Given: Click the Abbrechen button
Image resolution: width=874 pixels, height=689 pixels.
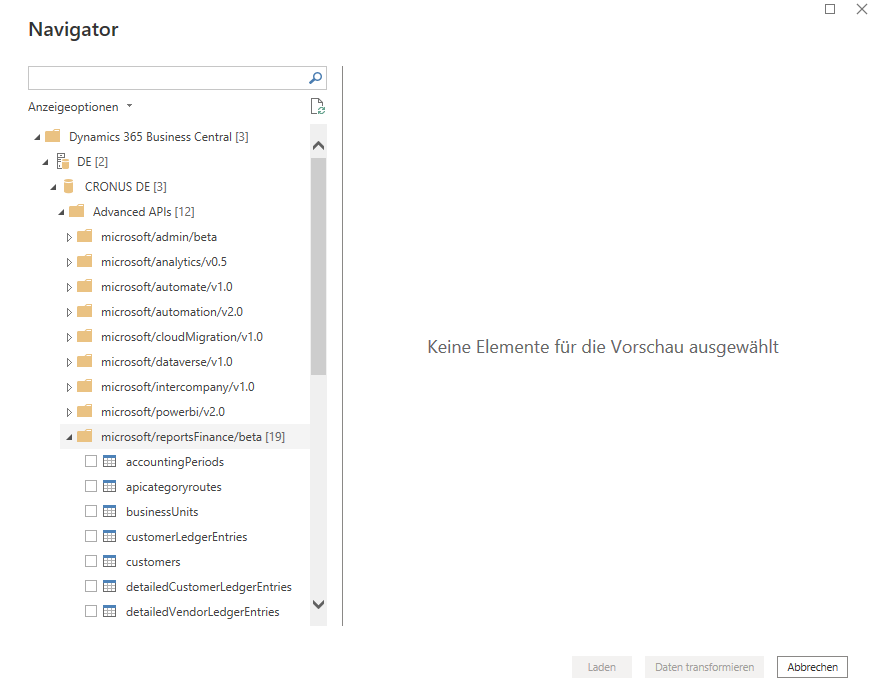Looking at the screenshot, I should [x=812, y=667].
